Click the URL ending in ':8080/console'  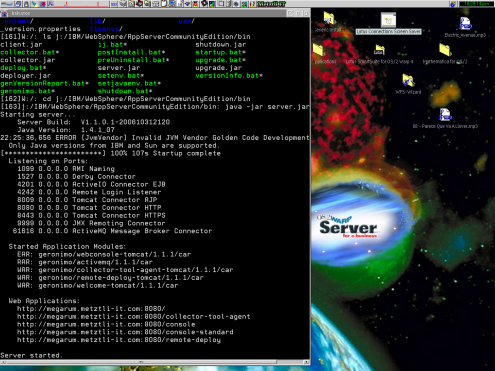pos(106,324)
